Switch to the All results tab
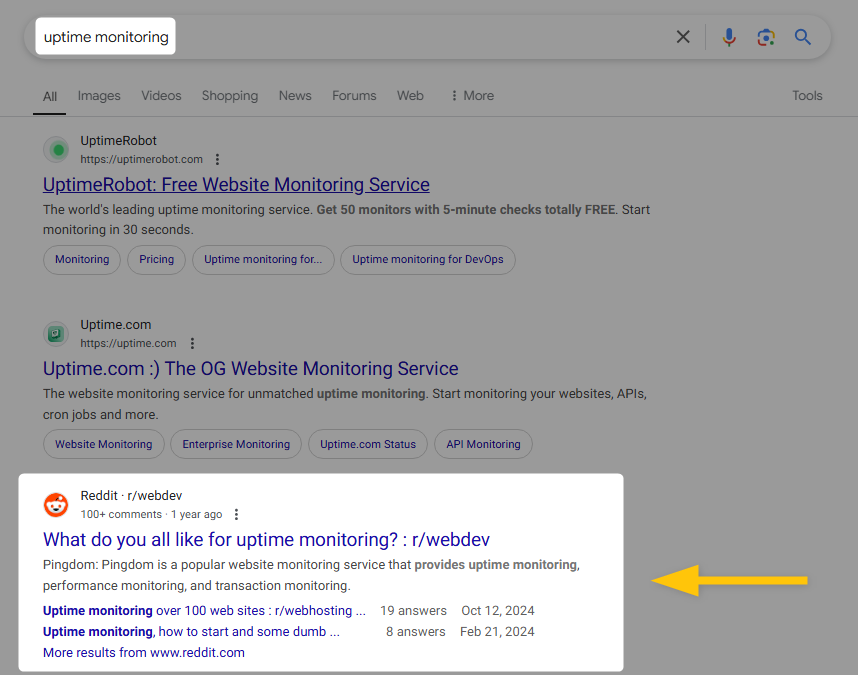Viewport: 858px width, 675px height. click(50, 96)
